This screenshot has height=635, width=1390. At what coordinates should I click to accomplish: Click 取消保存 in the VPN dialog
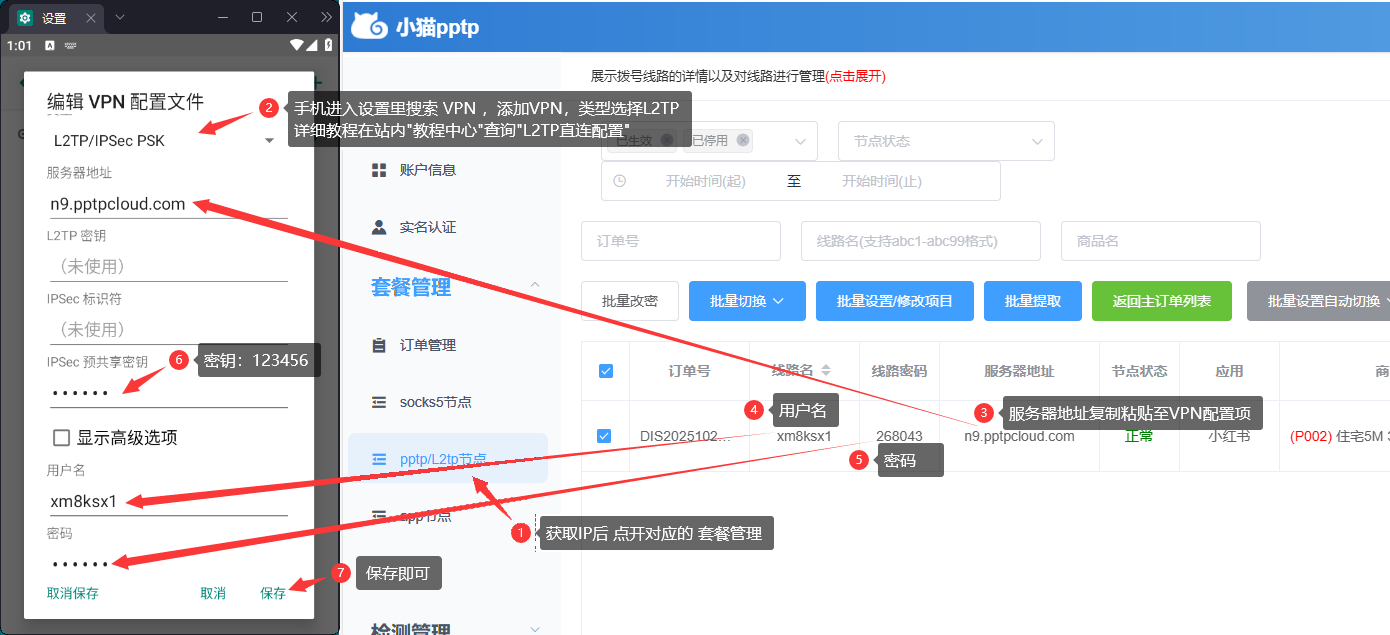coord(73,593)
